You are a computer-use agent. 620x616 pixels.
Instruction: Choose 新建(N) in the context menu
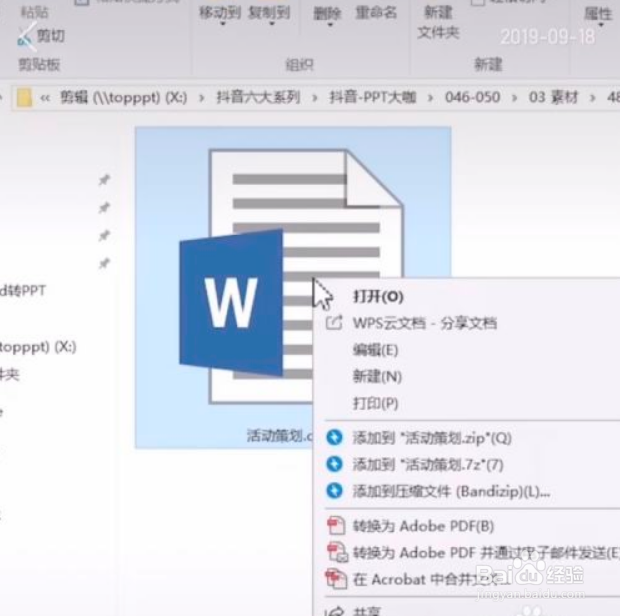click(377, 376)
